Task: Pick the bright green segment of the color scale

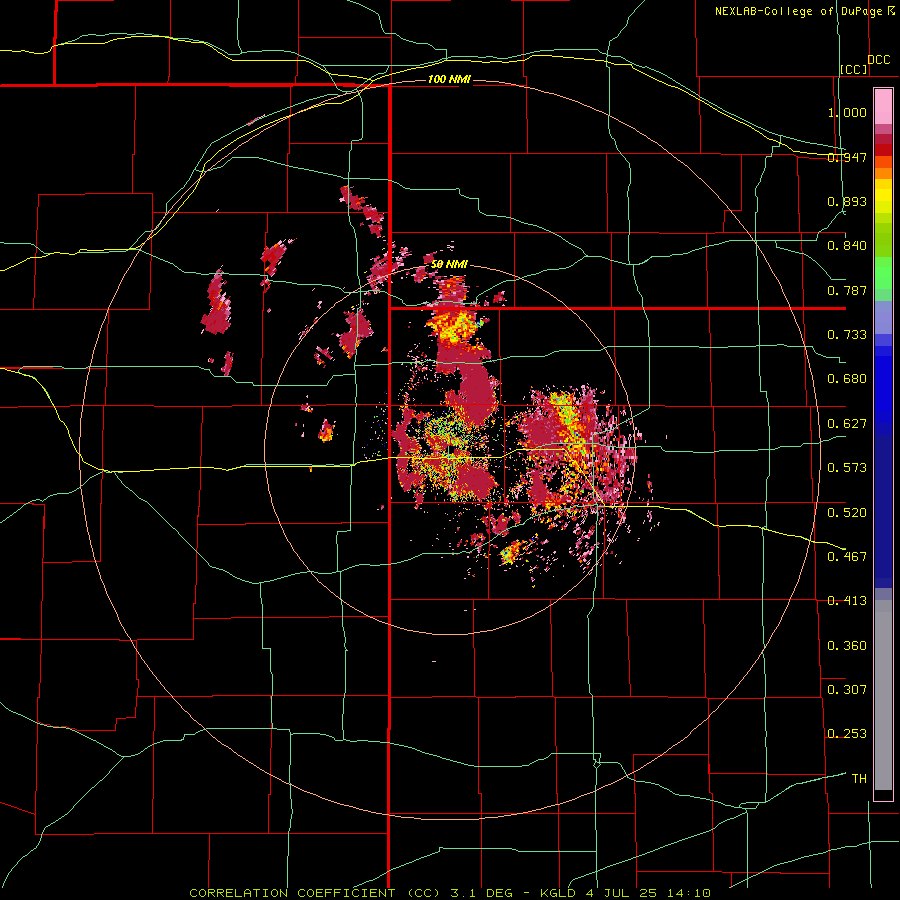Action: pyautogui.click(x=883, y=273)
